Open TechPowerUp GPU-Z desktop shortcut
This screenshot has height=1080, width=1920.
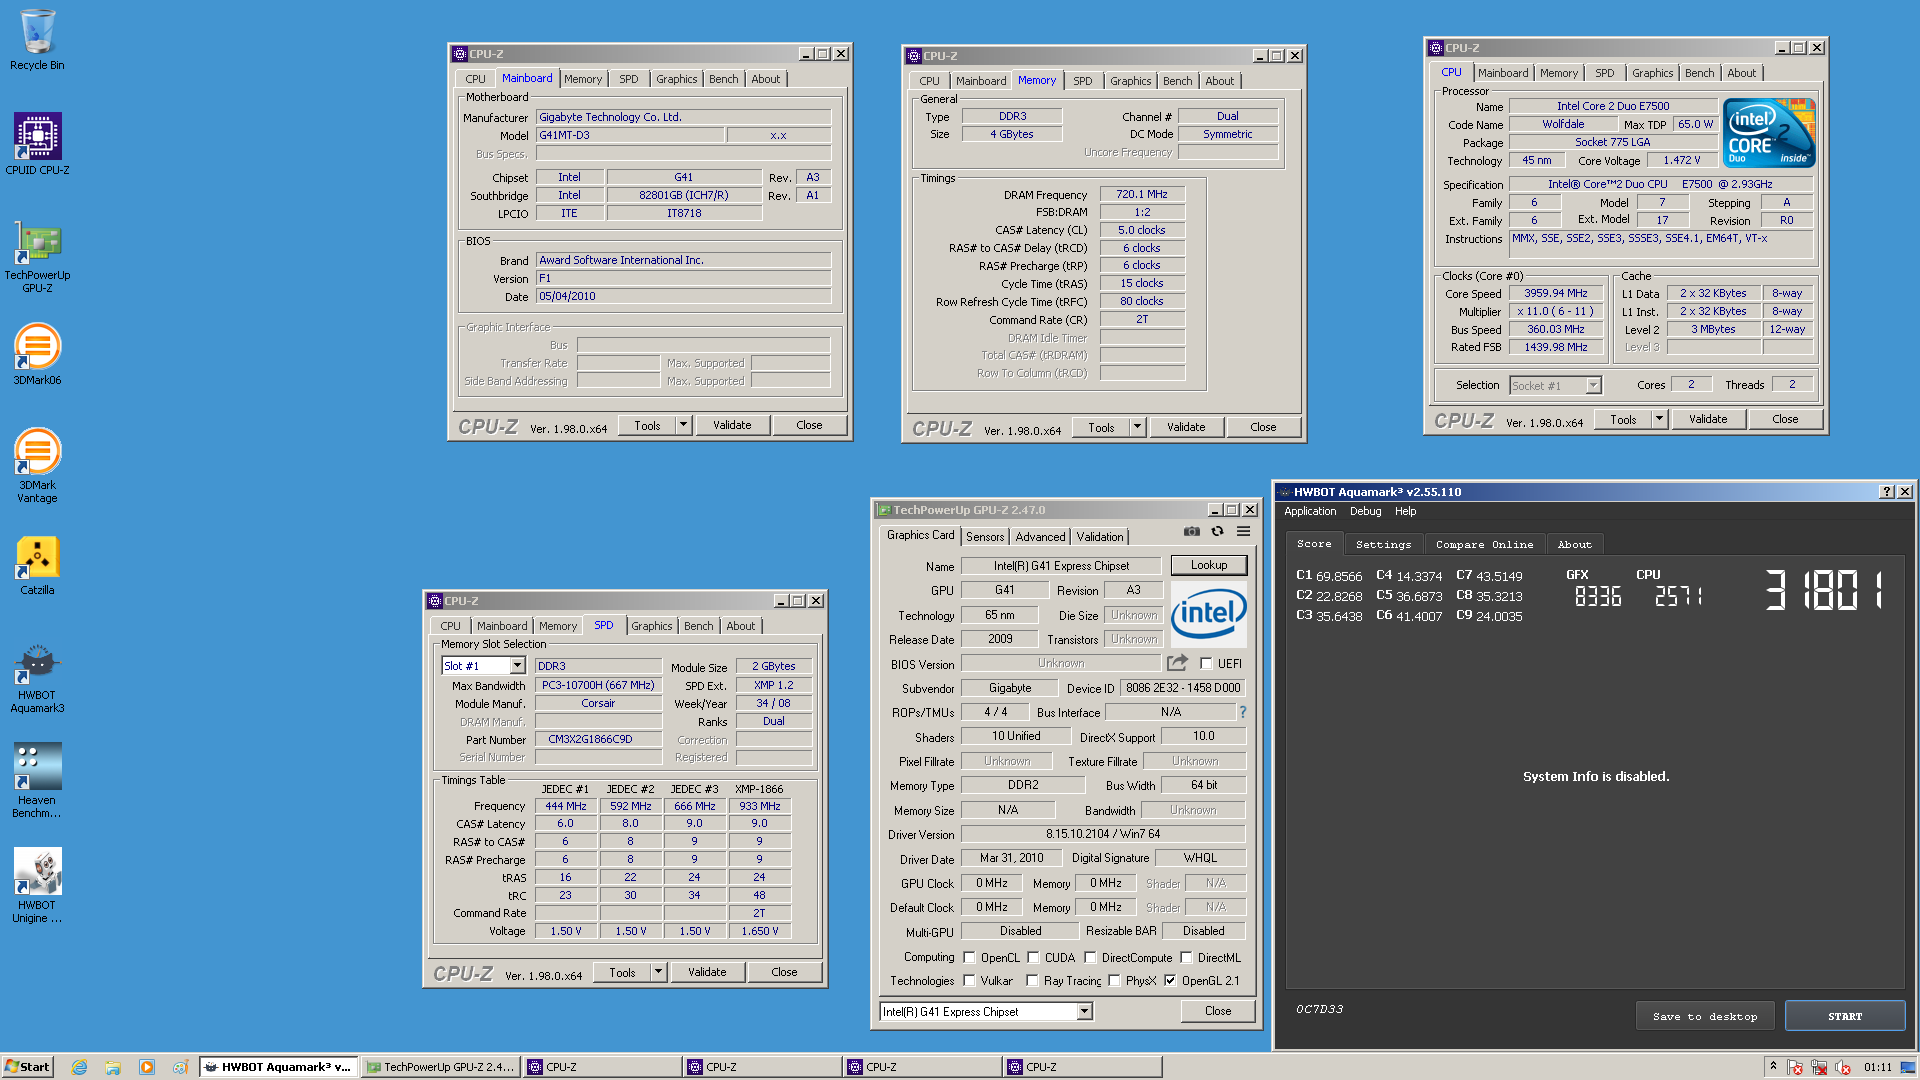[x=37, y=256]
